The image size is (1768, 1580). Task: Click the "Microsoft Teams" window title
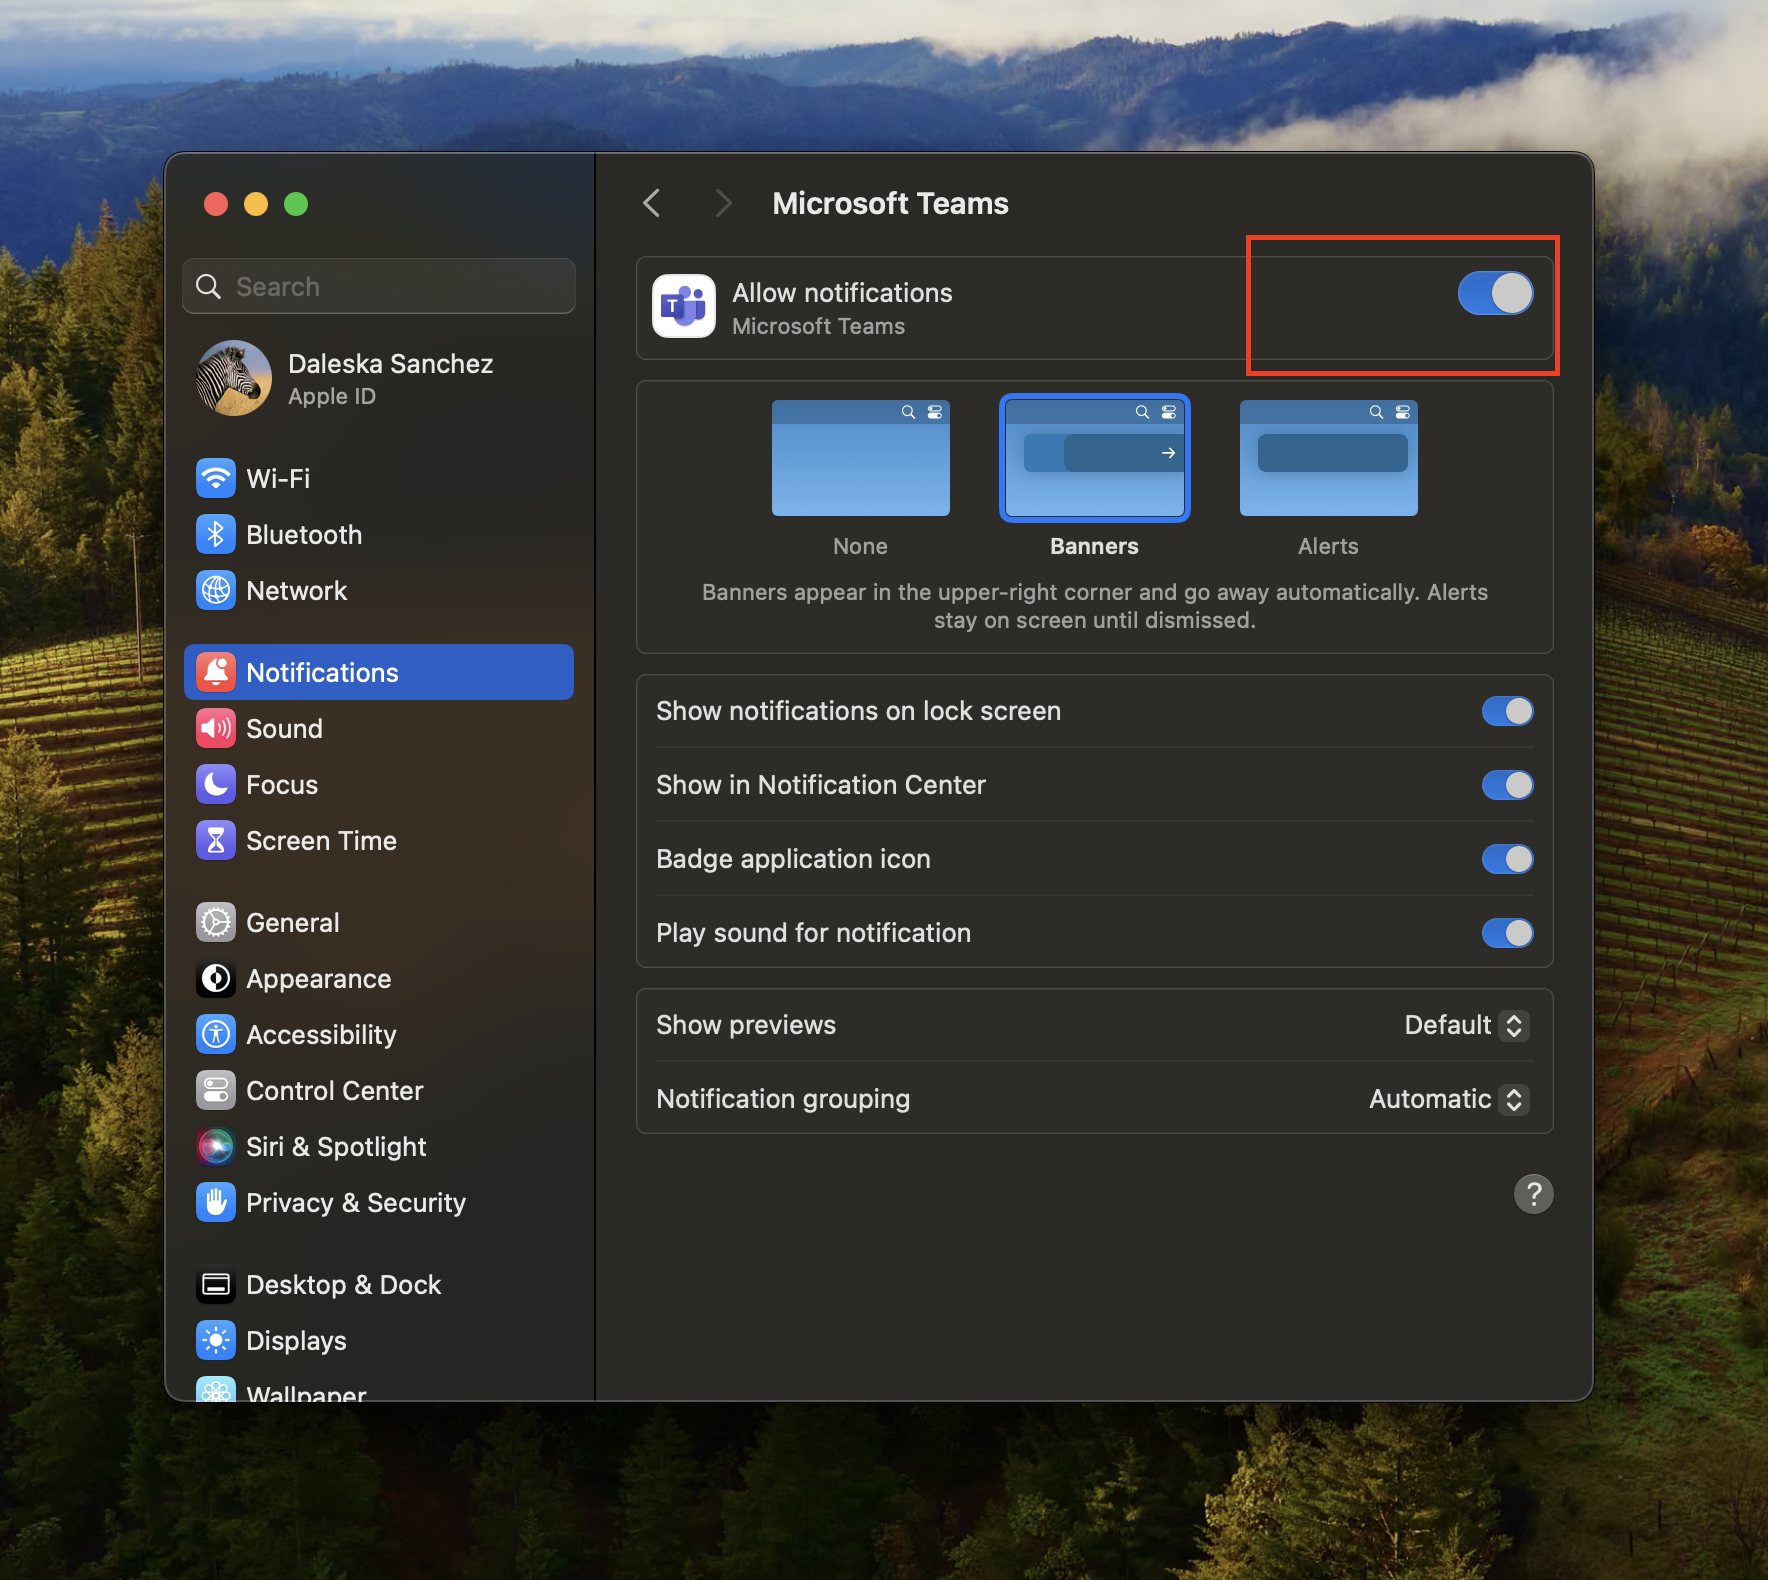(x=890, y=203)
